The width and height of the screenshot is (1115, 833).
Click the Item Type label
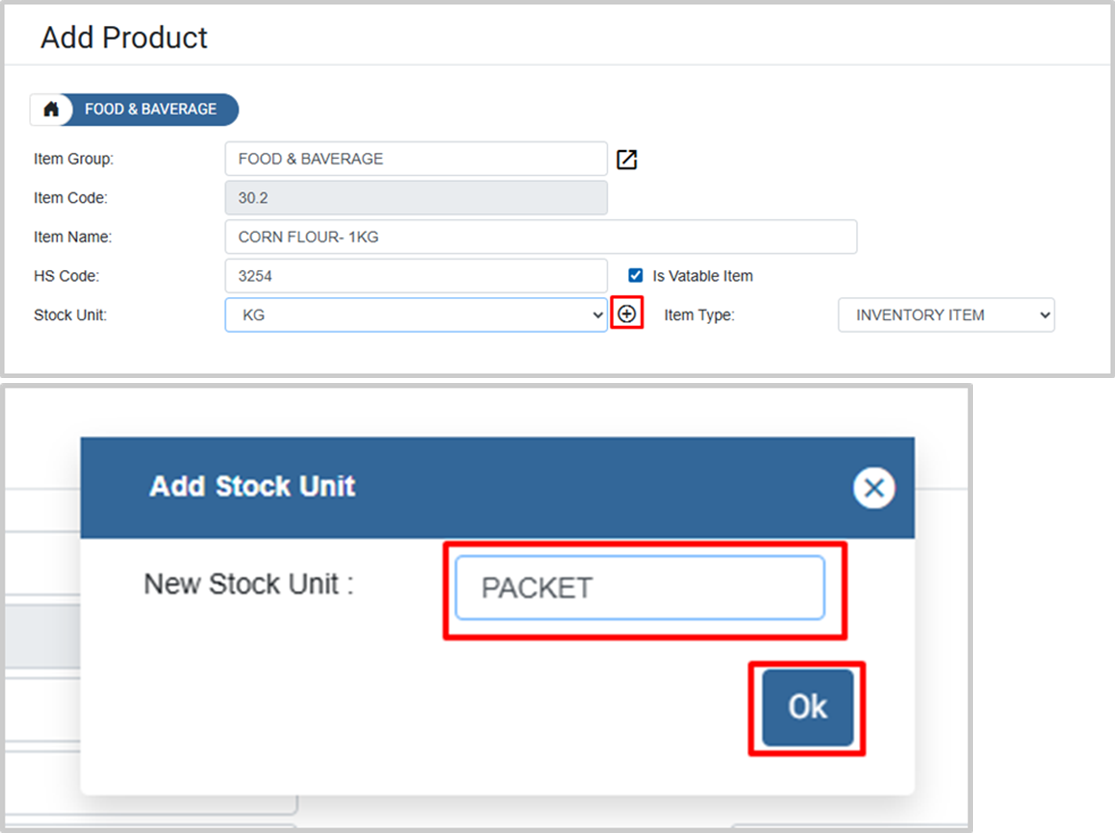tap(699, 315)
